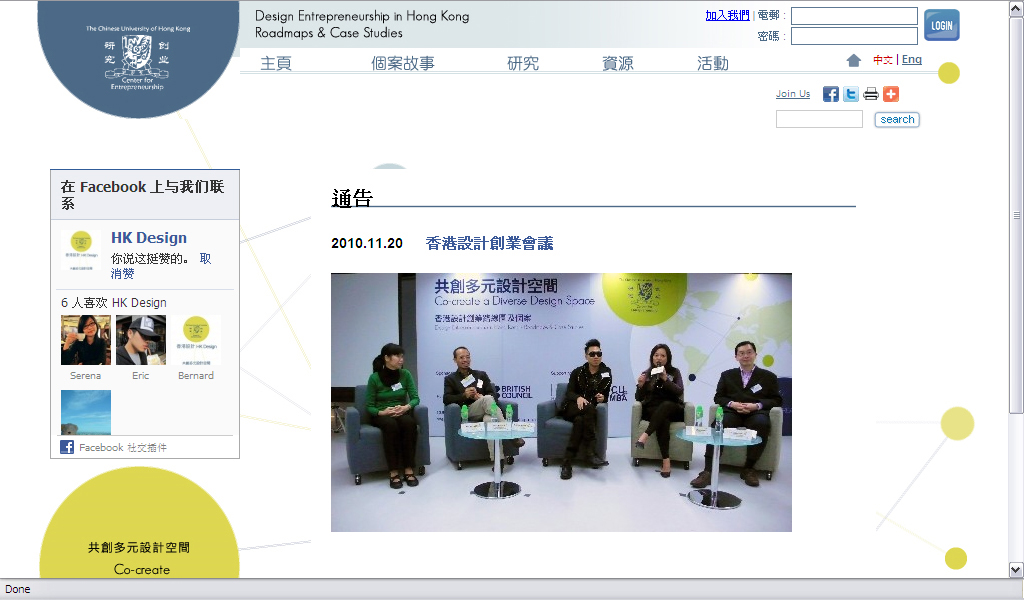Click the vertical scrollbar thumb
Viewport: 1024px width, 600px height.
click(x=1016, y=215)
